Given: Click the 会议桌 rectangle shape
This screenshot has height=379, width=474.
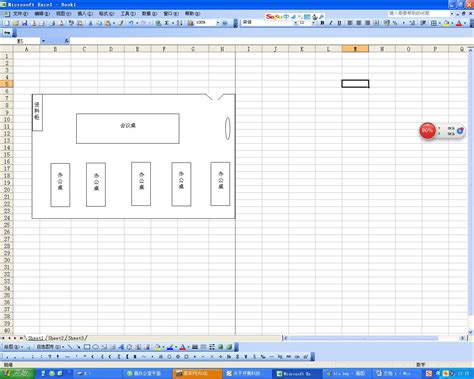Looking at the screenshot, I should pyautogui.click(x=128, y=129).
